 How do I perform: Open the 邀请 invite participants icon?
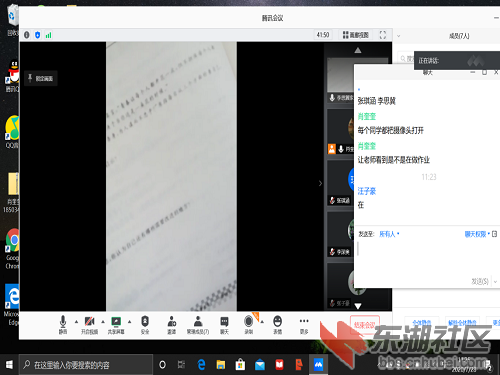click(171, 325)
